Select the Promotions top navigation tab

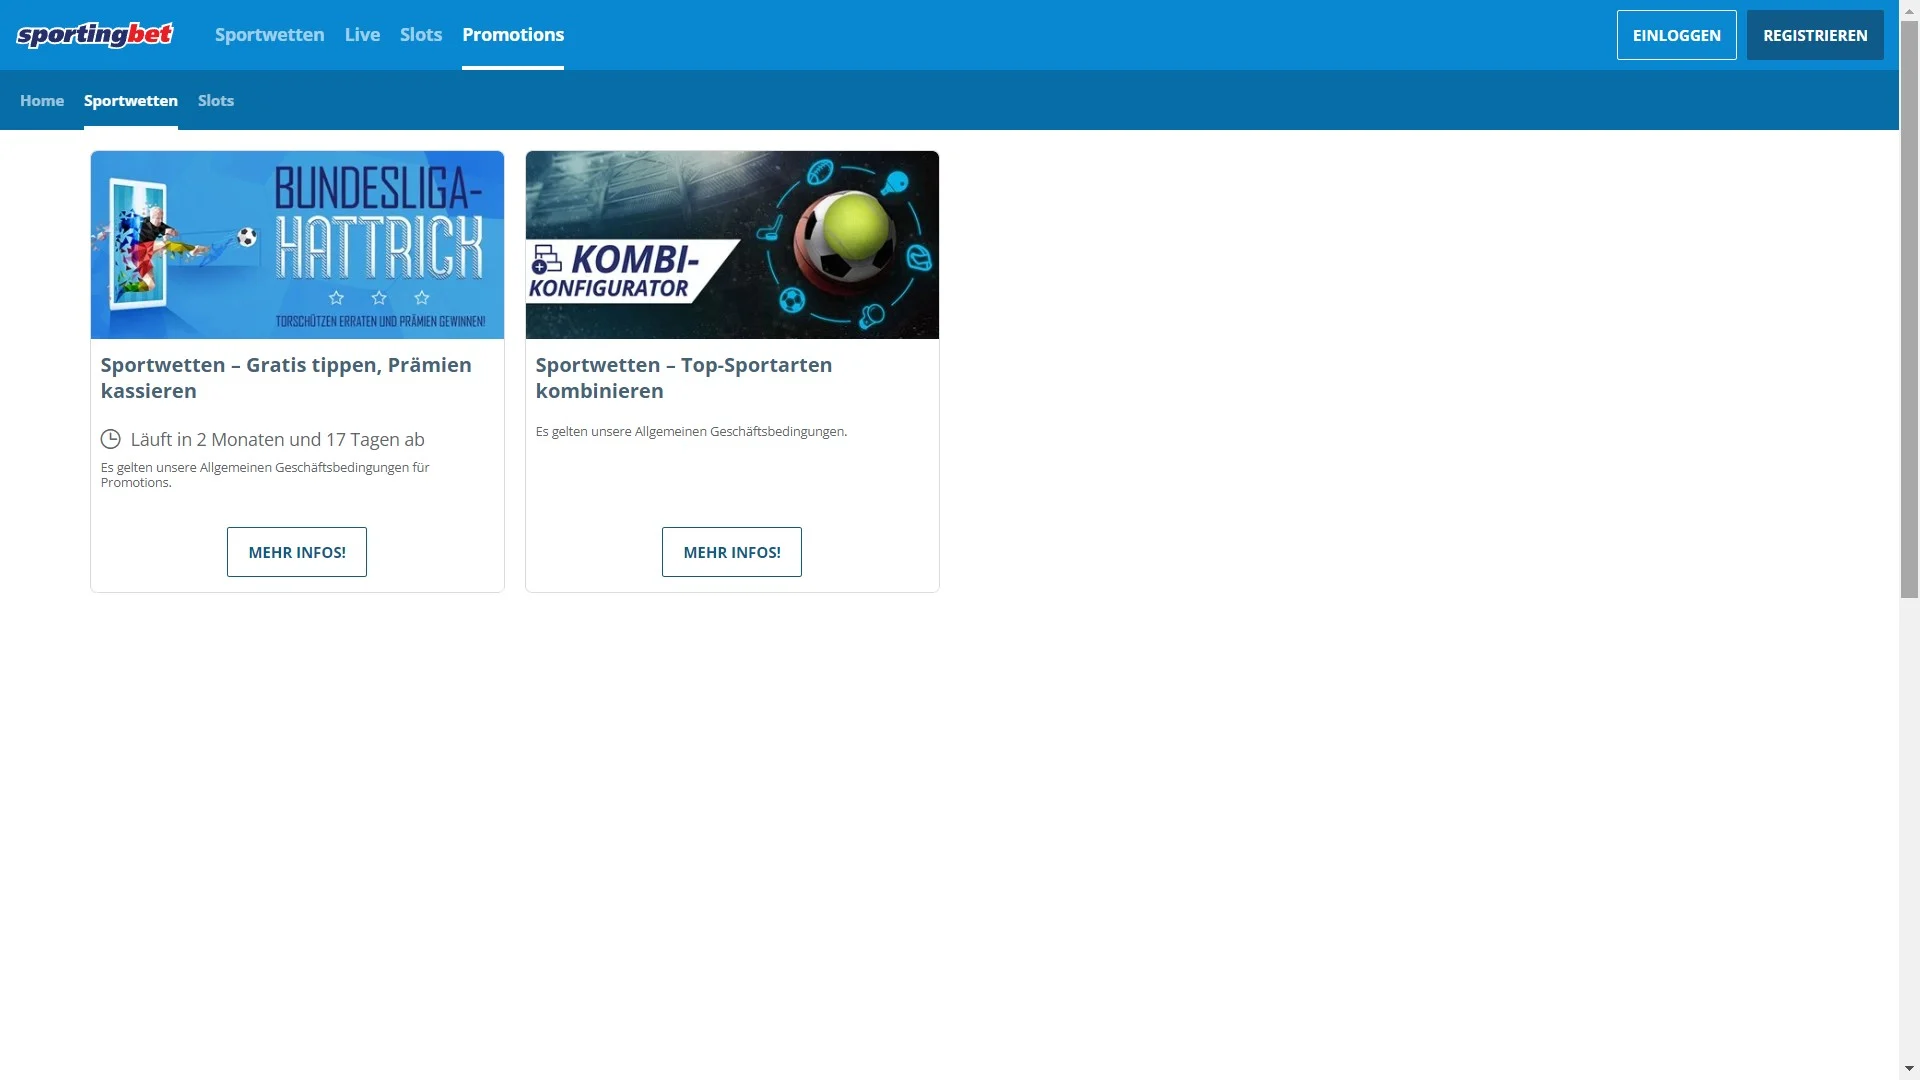point(513,35)
